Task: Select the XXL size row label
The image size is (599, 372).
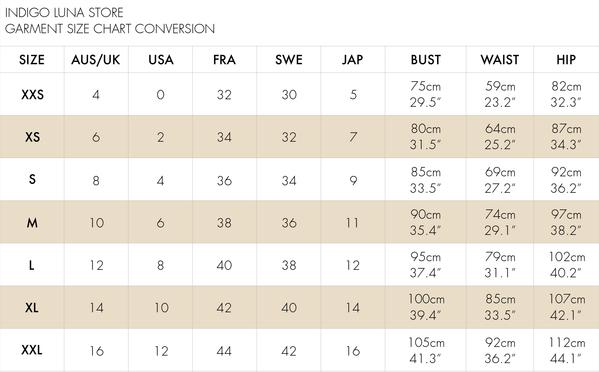Action: tap(32, 350)
